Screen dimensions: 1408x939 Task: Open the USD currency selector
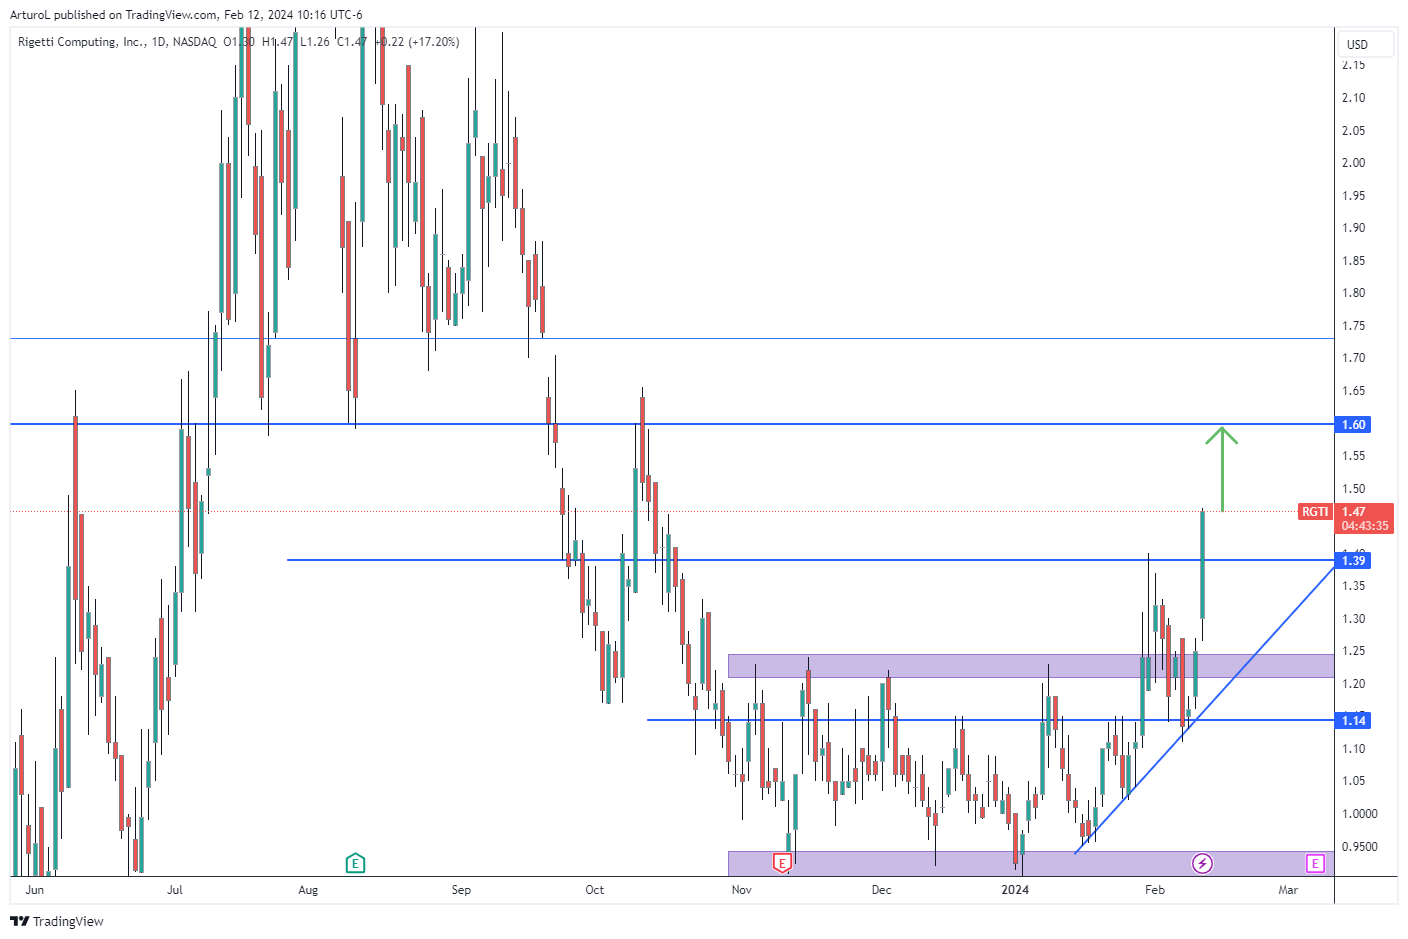(x=1365, y=44)
